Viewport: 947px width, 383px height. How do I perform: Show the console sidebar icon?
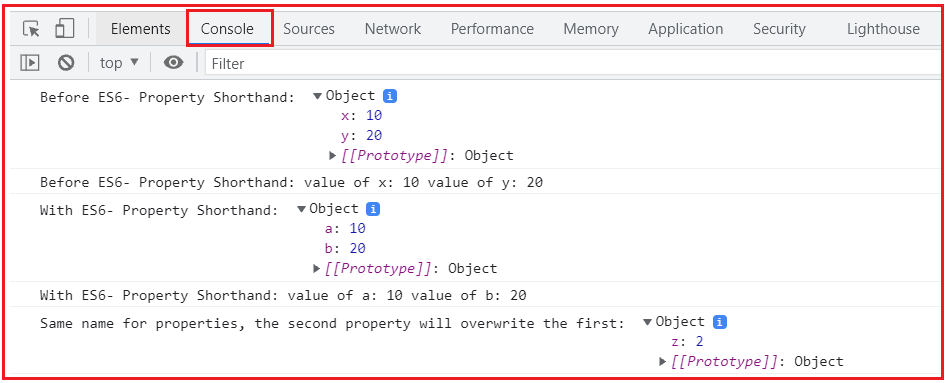(30, 63)
